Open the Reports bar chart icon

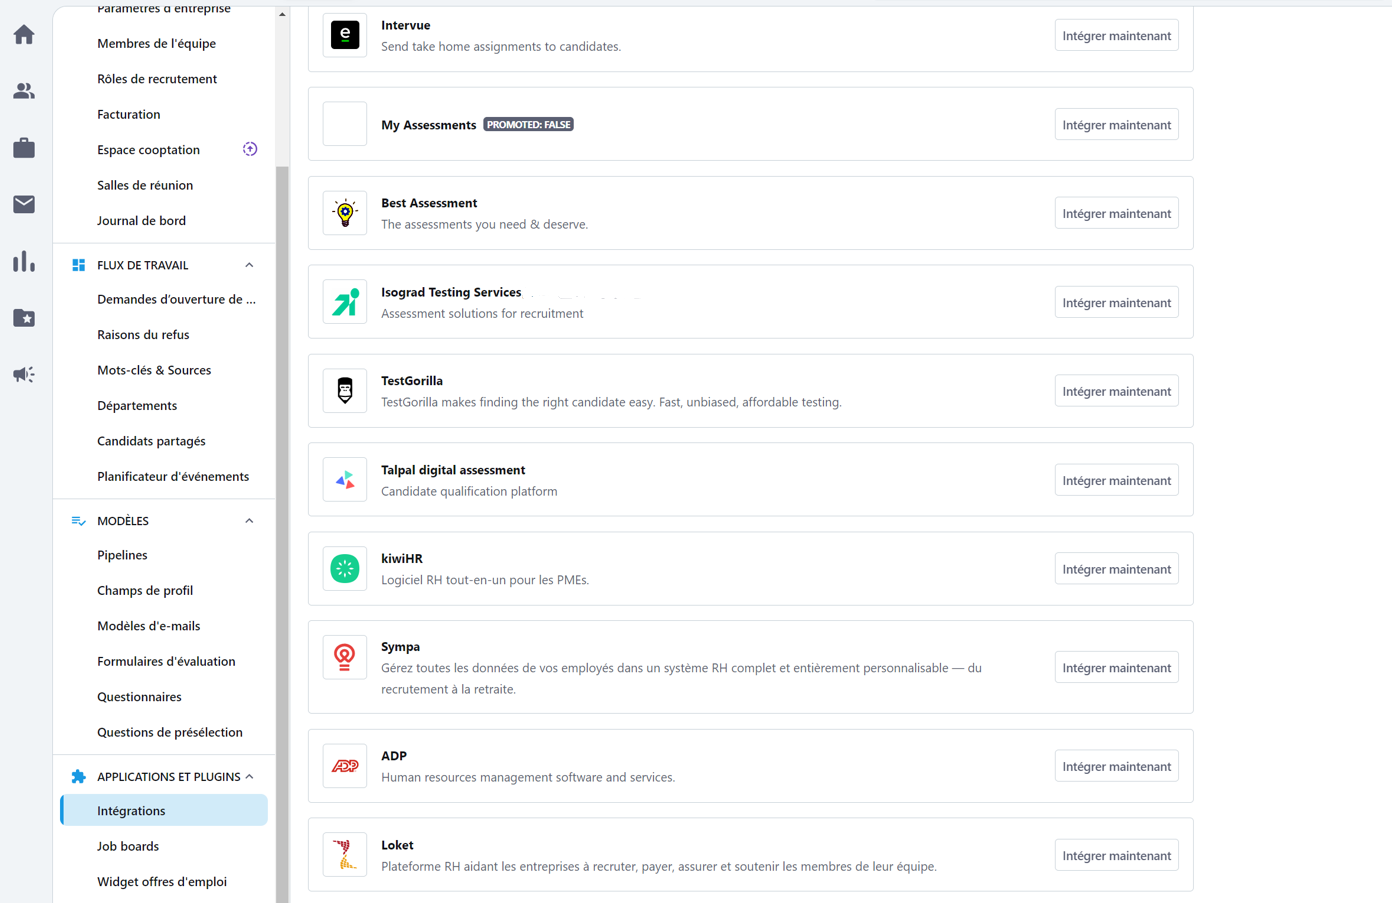click(24, 261)
